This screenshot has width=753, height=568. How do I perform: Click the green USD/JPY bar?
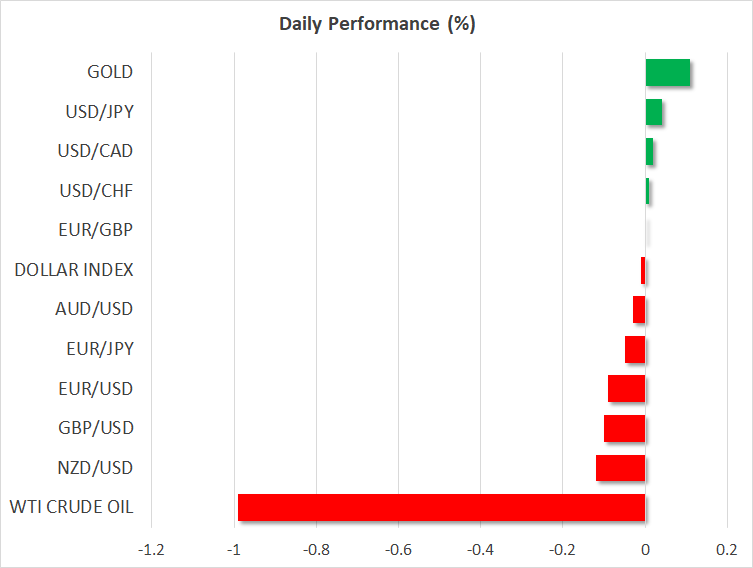(x=653, y=112)
